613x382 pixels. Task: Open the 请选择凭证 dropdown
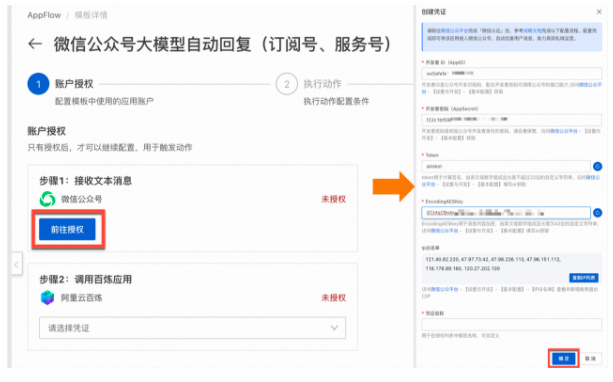tap(192, 328)
